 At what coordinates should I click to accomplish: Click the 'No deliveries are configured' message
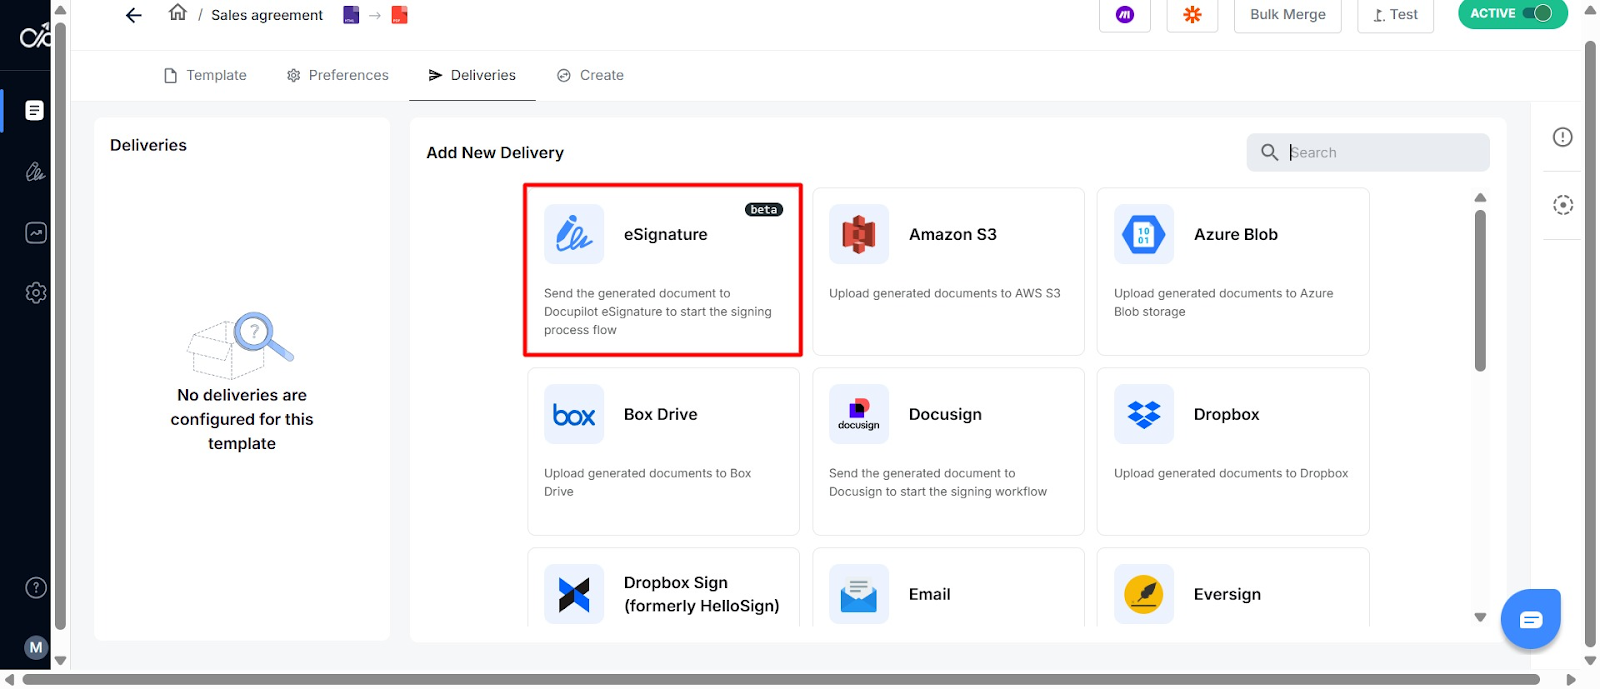click(242, 419)
